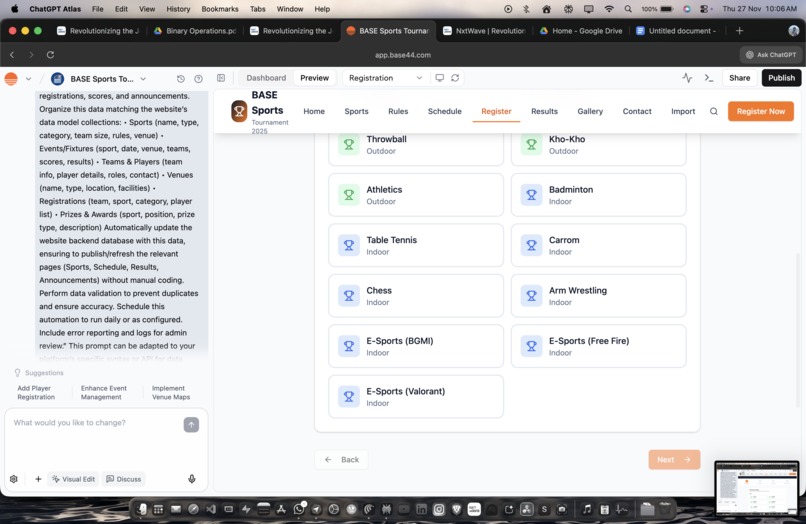Reload the page in browser toolbar

(x=50, y=55)
